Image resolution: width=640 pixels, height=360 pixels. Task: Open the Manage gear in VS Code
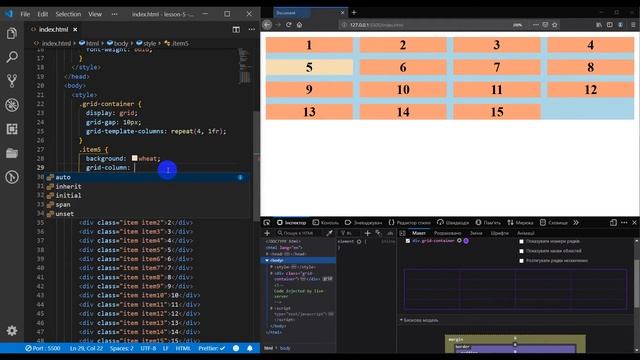12,330
